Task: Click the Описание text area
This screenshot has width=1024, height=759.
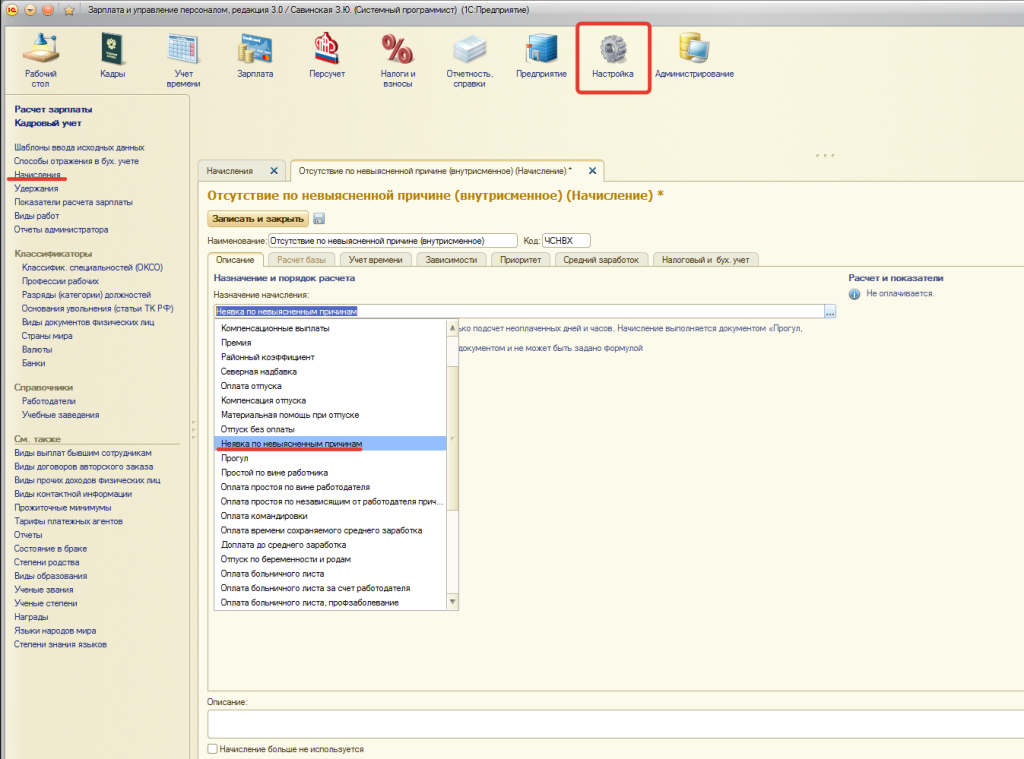Action: 615,724
